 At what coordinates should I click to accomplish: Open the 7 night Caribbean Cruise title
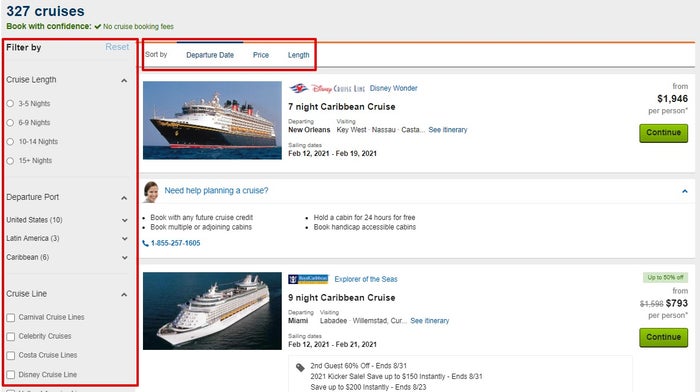(x=342, y=107)
